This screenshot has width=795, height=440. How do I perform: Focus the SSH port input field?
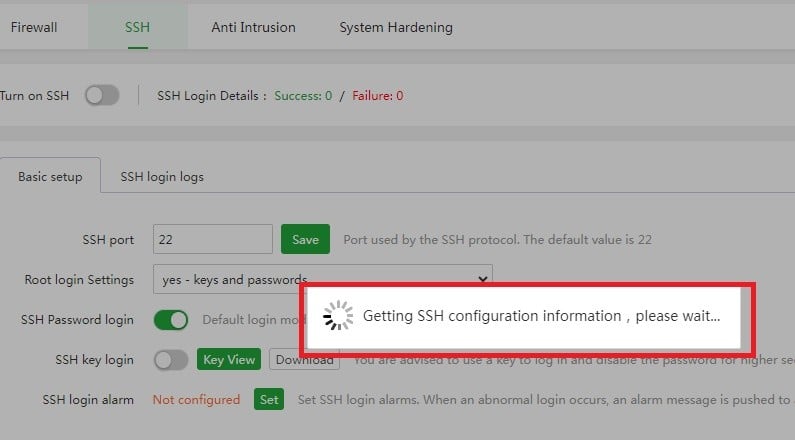212,240
